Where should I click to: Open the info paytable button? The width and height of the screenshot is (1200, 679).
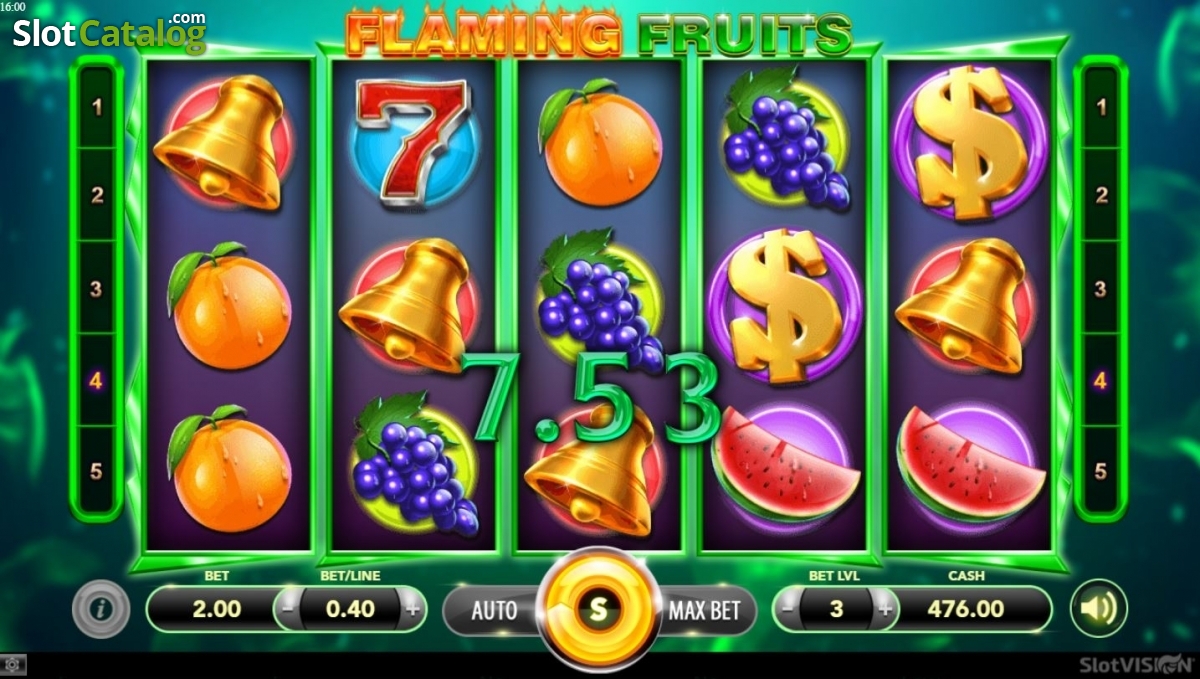click(100, 608)
